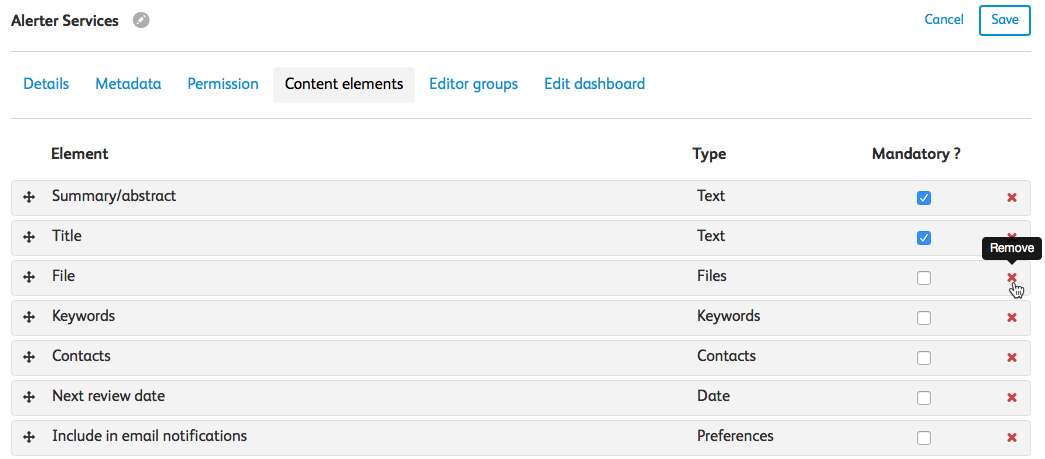Image resolution: width=1045 pixels, height=459 pixels.
Task: Untick the Title mandatory checkbox
Action: [924, 238]
